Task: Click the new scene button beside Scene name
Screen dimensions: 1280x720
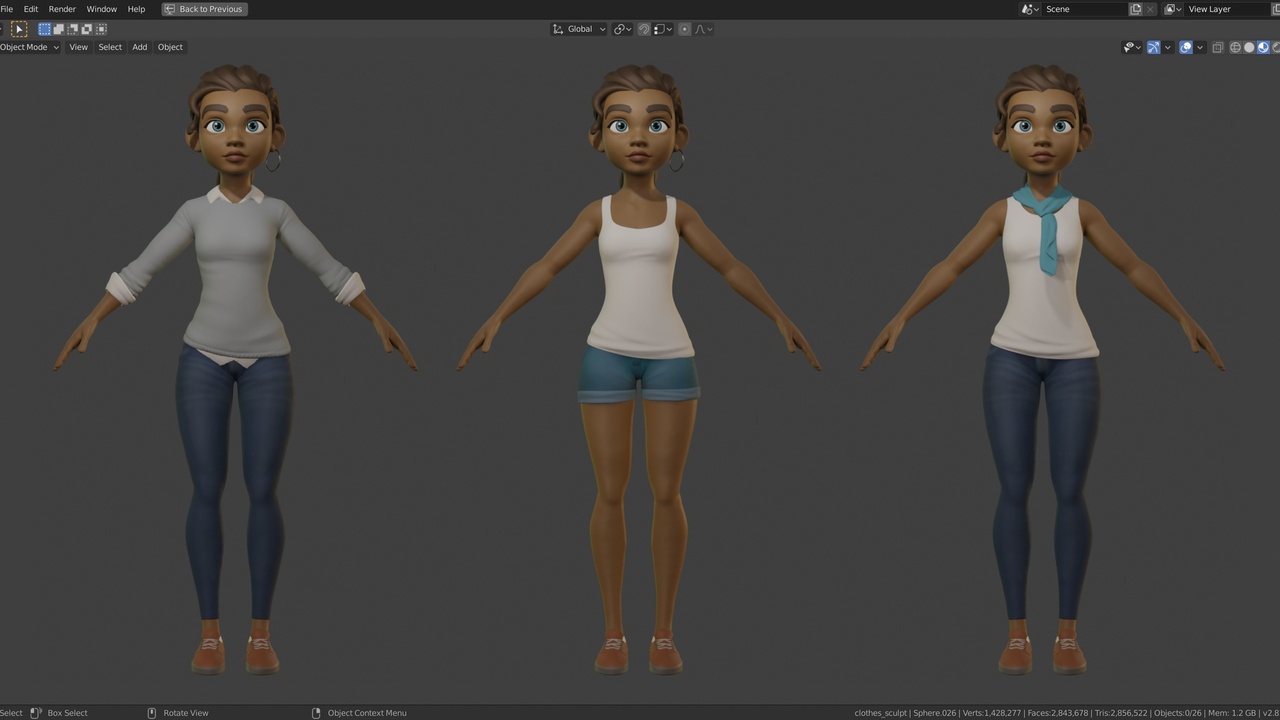Action: [x=1134, y=9]
